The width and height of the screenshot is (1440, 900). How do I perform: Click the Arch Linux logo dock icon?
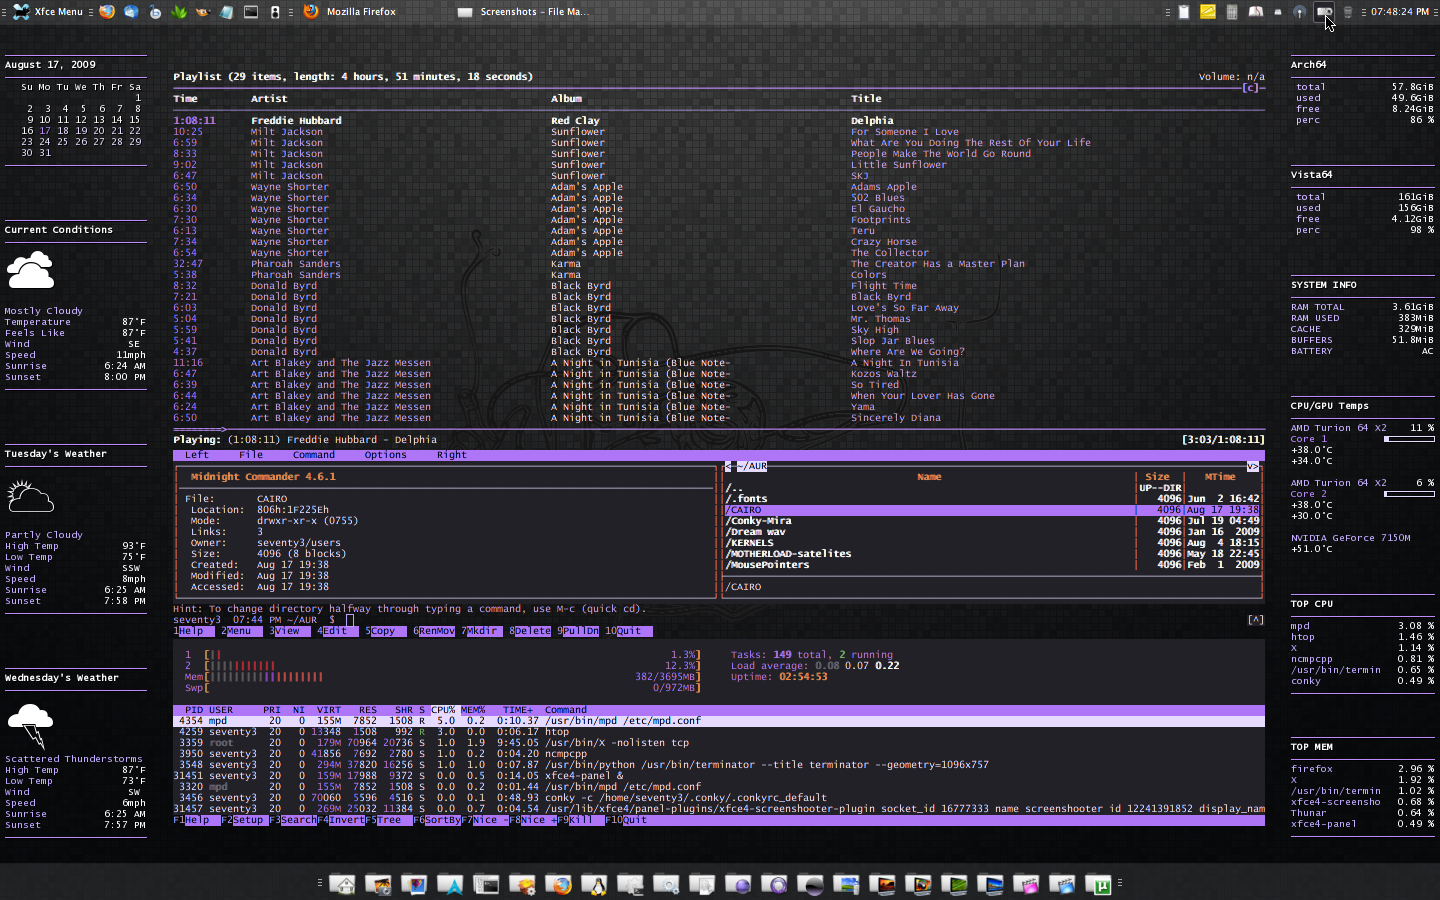[450, 884]
